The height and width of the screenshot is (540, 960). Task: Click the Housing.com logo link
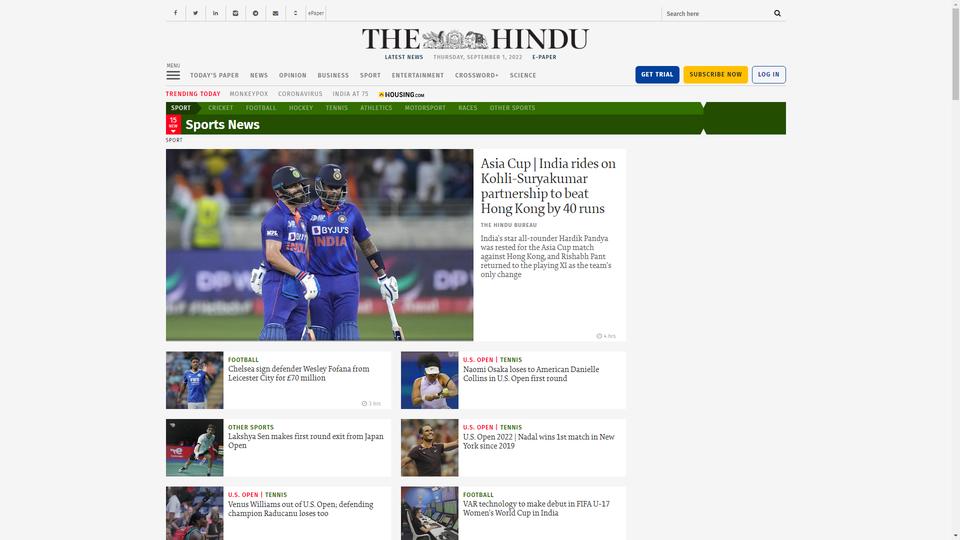point(401,94)
